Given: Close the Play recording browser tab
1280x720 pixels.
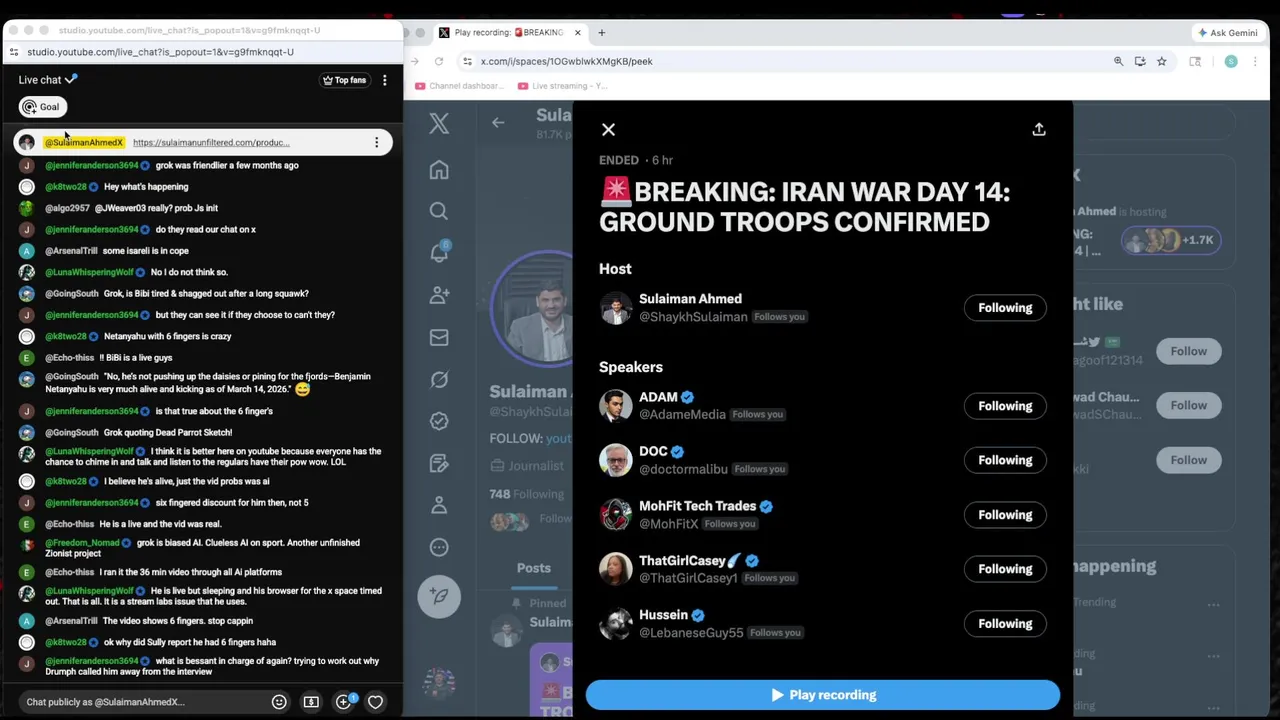Looking at the screenshot, I should [x=577, y=33].
